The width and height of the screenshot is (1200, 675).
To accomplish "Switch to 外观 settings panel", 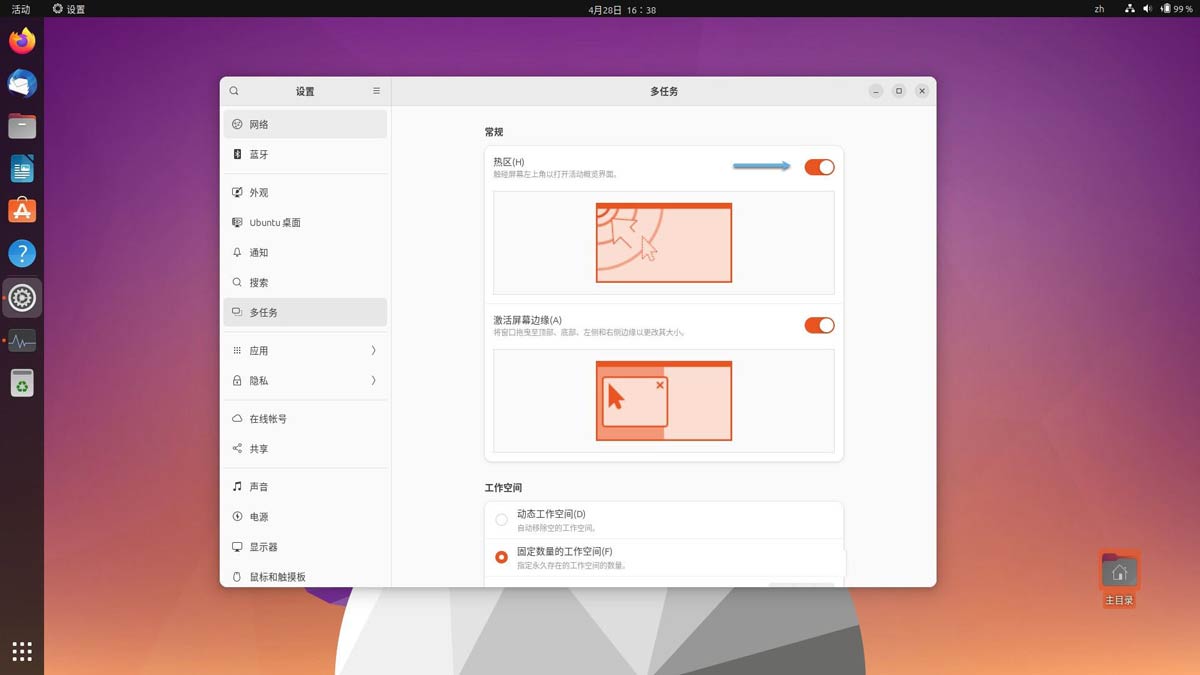I will tap(305, 193).
